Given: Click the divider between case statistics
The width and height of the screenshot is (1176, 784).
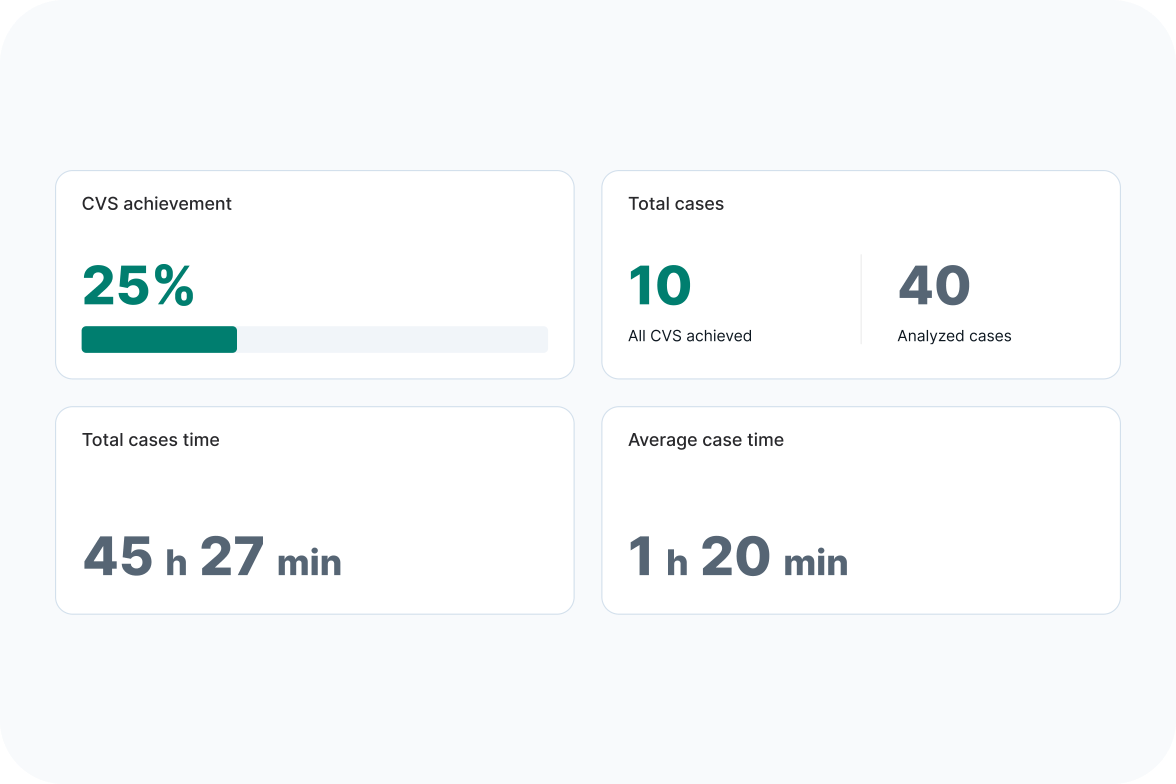Looking at the screenshot, I should [x=862, y=298].
